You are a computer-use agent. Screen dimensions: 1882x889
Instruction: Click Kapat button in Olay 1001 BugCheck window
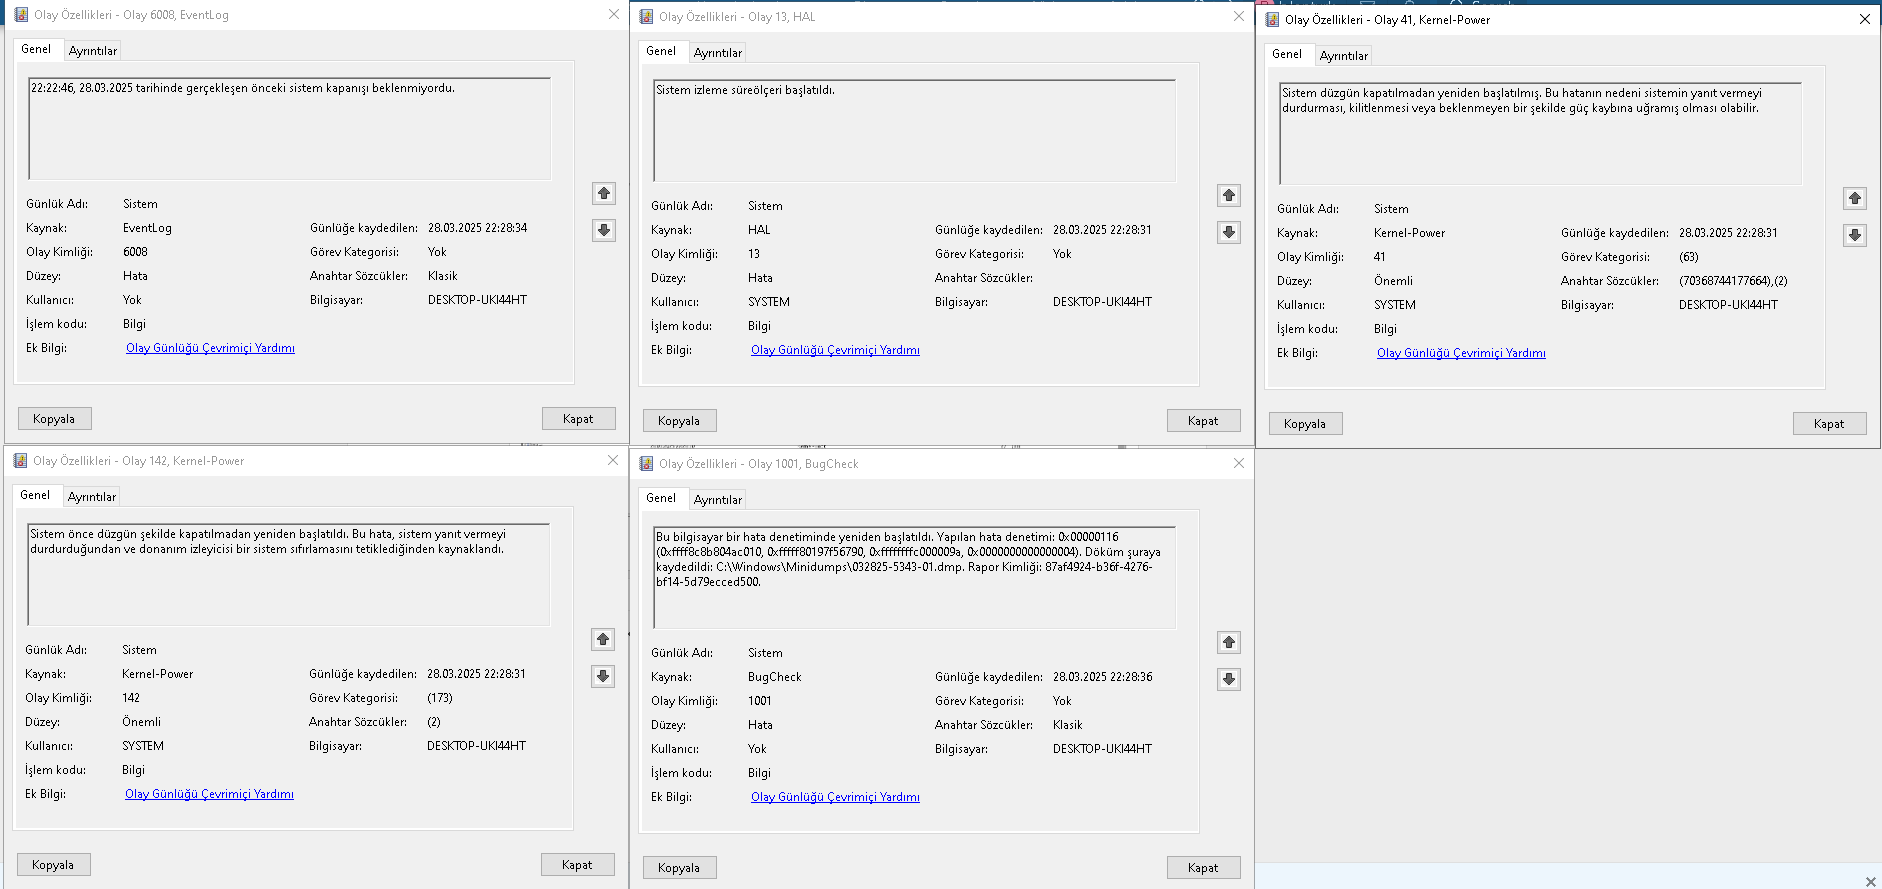(1203, 868)
